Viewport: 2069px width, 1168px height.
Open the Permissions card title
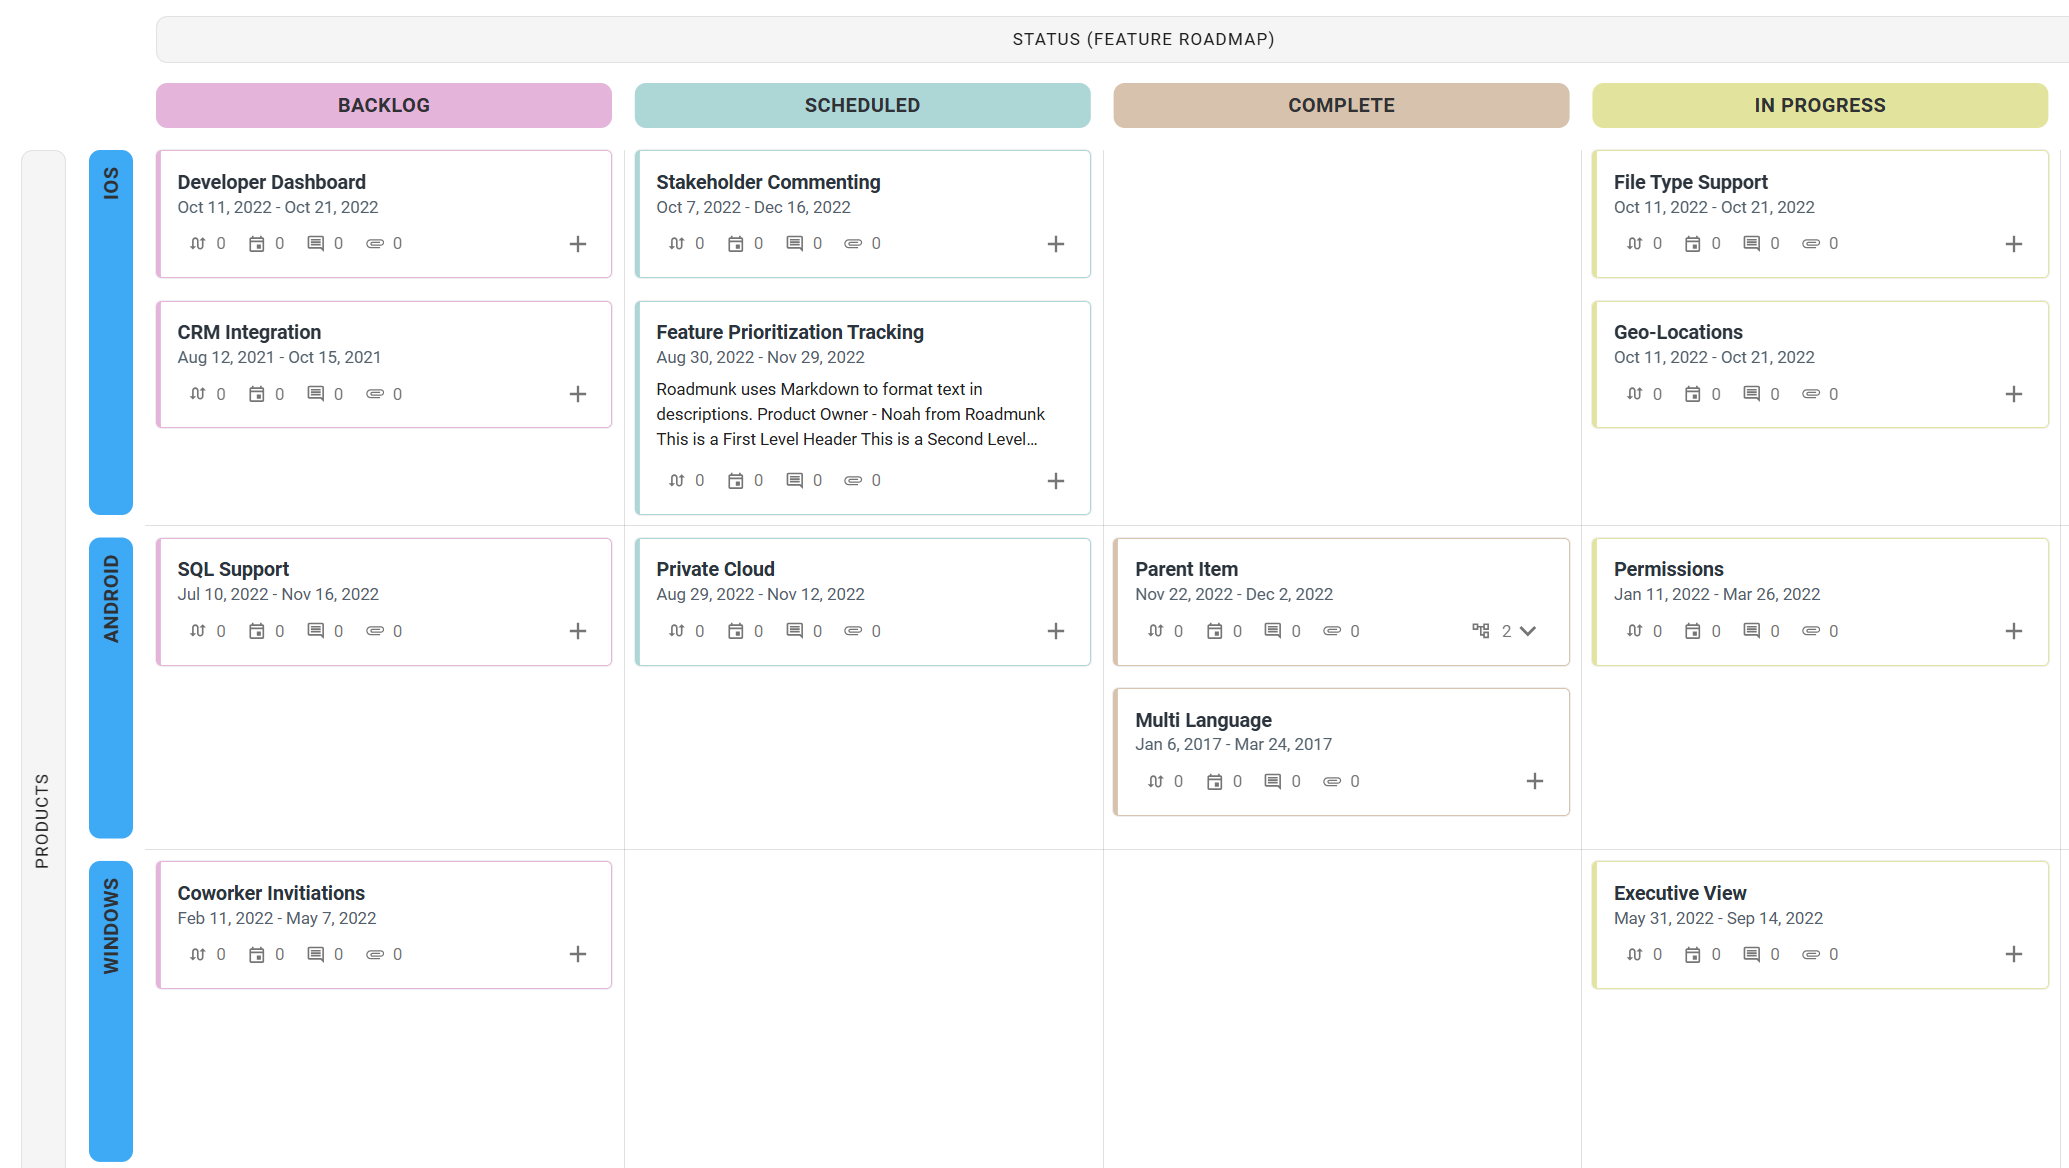(1668, 569)
